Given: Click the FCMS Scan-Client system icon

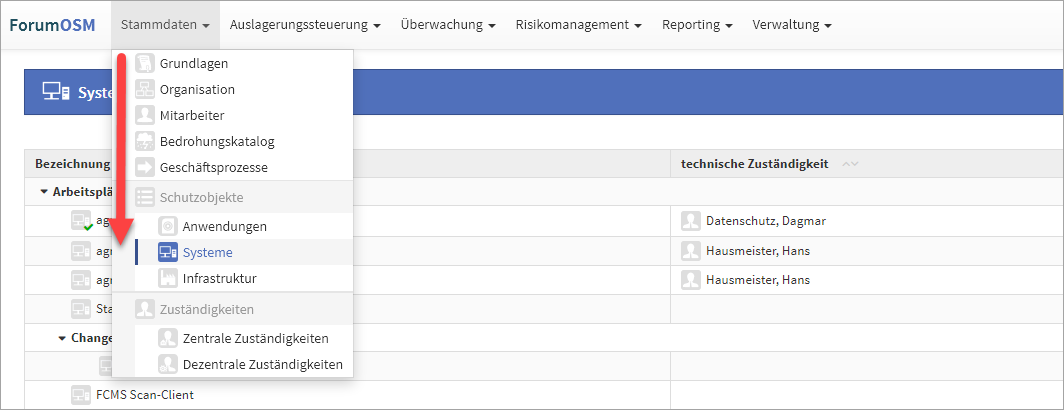Looking at the screenshot, I should (80, 394).
